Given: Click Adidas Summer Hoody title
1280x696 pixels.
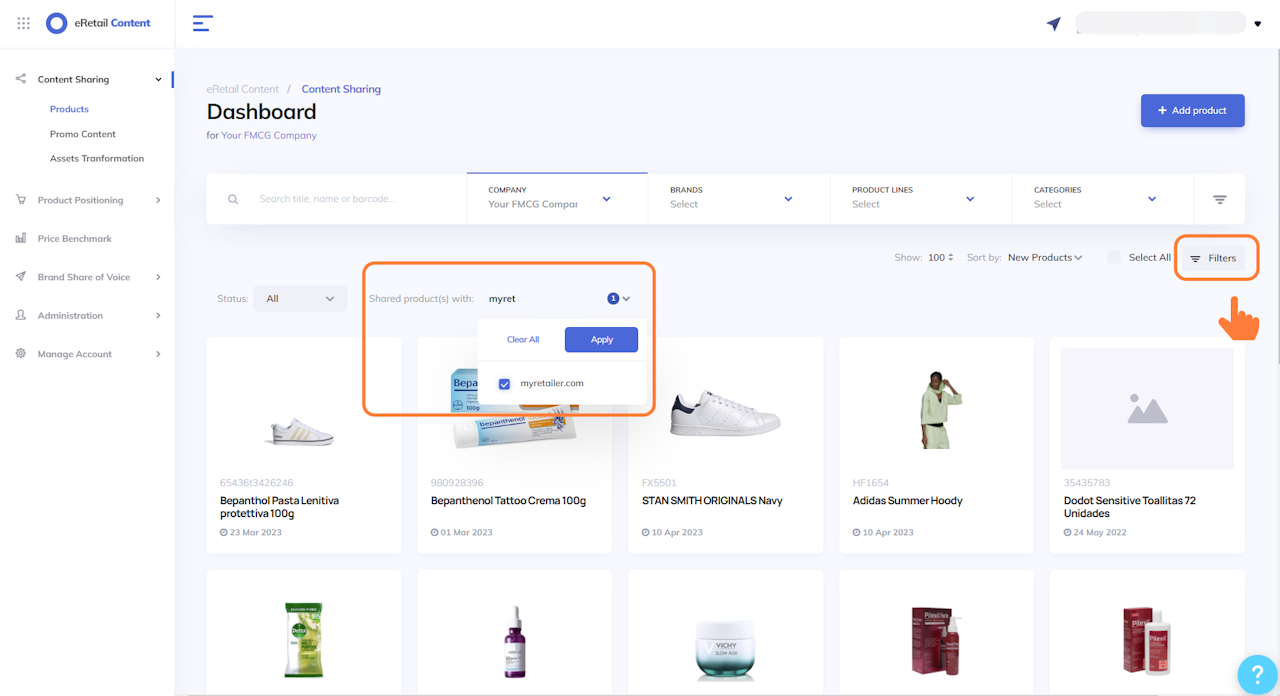Looking at the screenshot, I should click(x=908, y=500).
